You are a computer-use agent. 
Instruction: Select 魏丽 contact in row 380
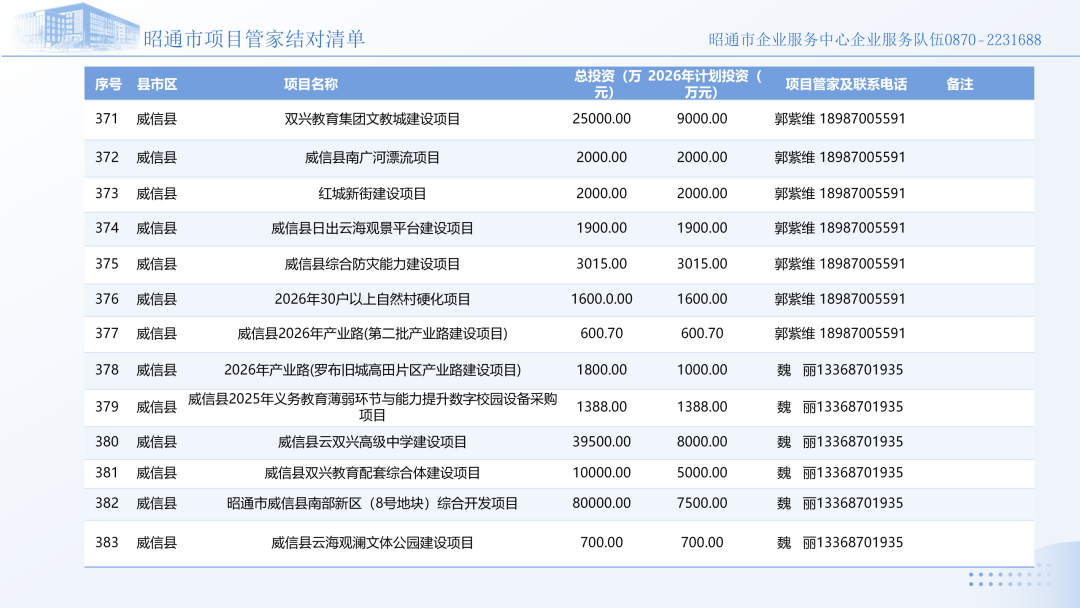[840, 441]
